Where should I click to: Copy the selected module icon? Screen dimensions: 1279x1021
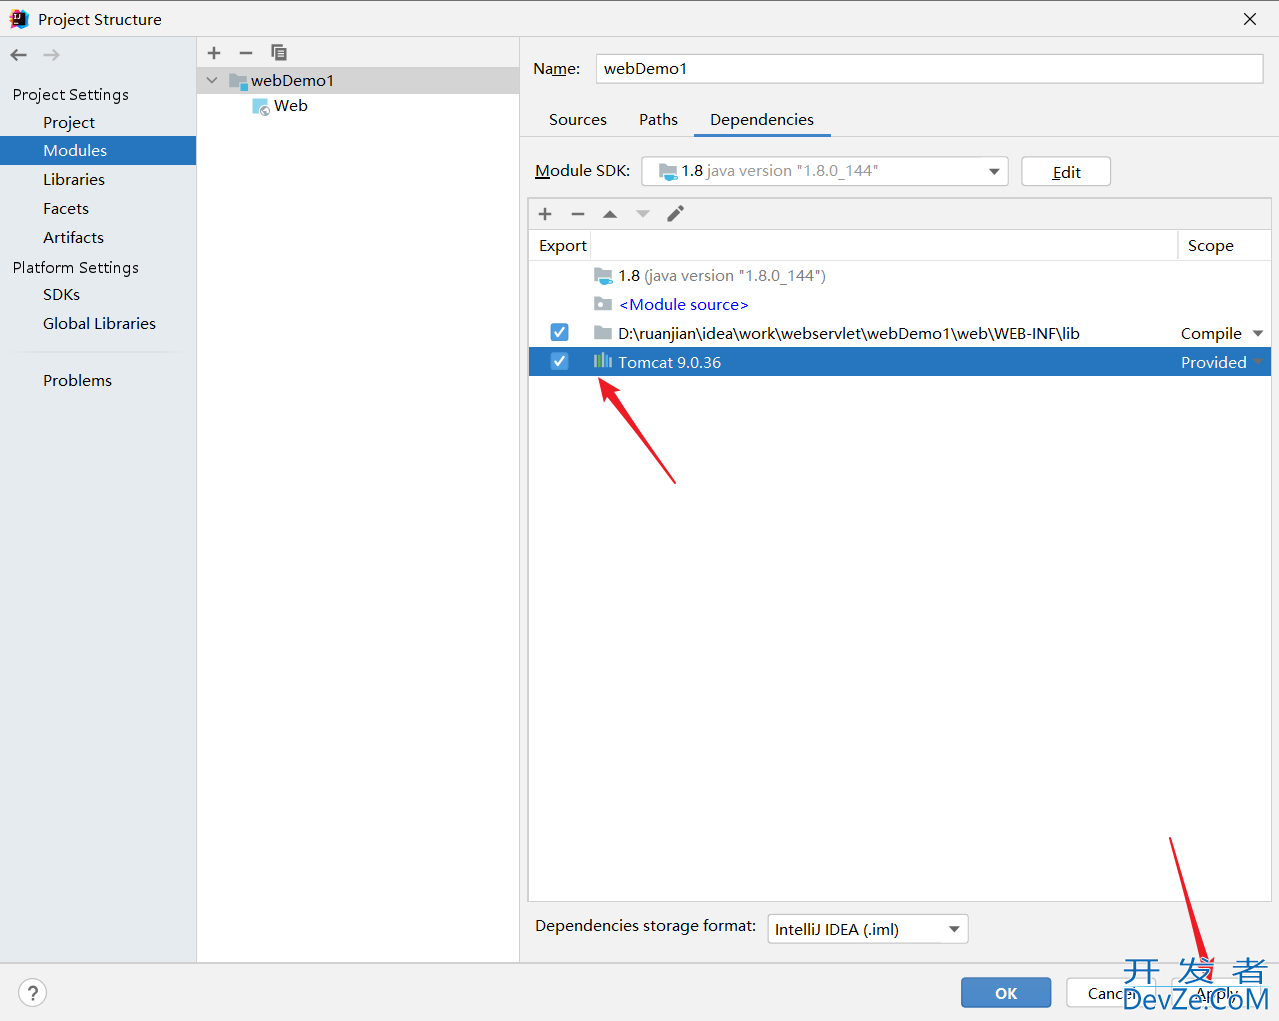click(279, 52)
